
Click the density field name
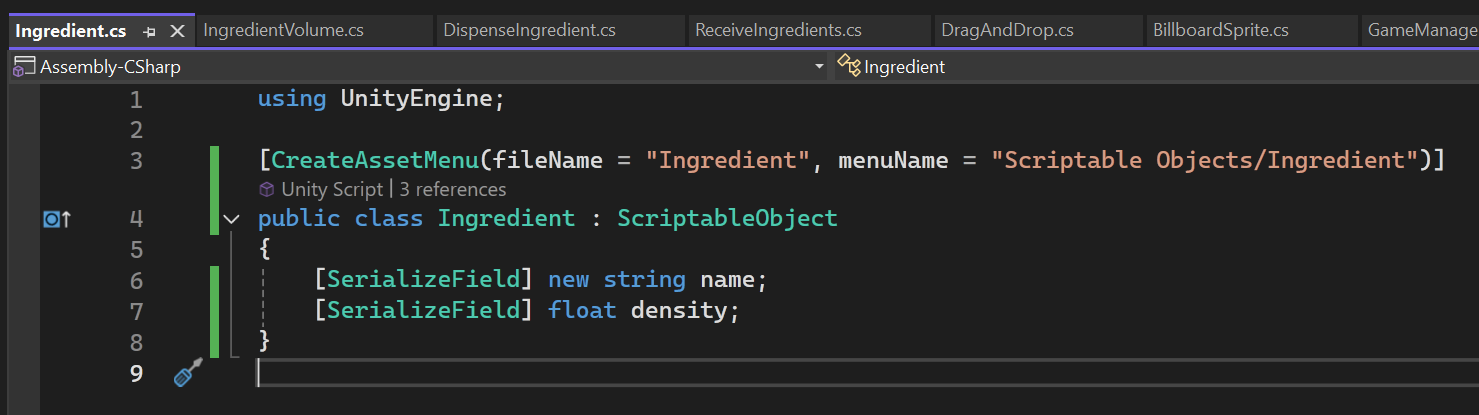pyautogui.click(x=679, y=310)
